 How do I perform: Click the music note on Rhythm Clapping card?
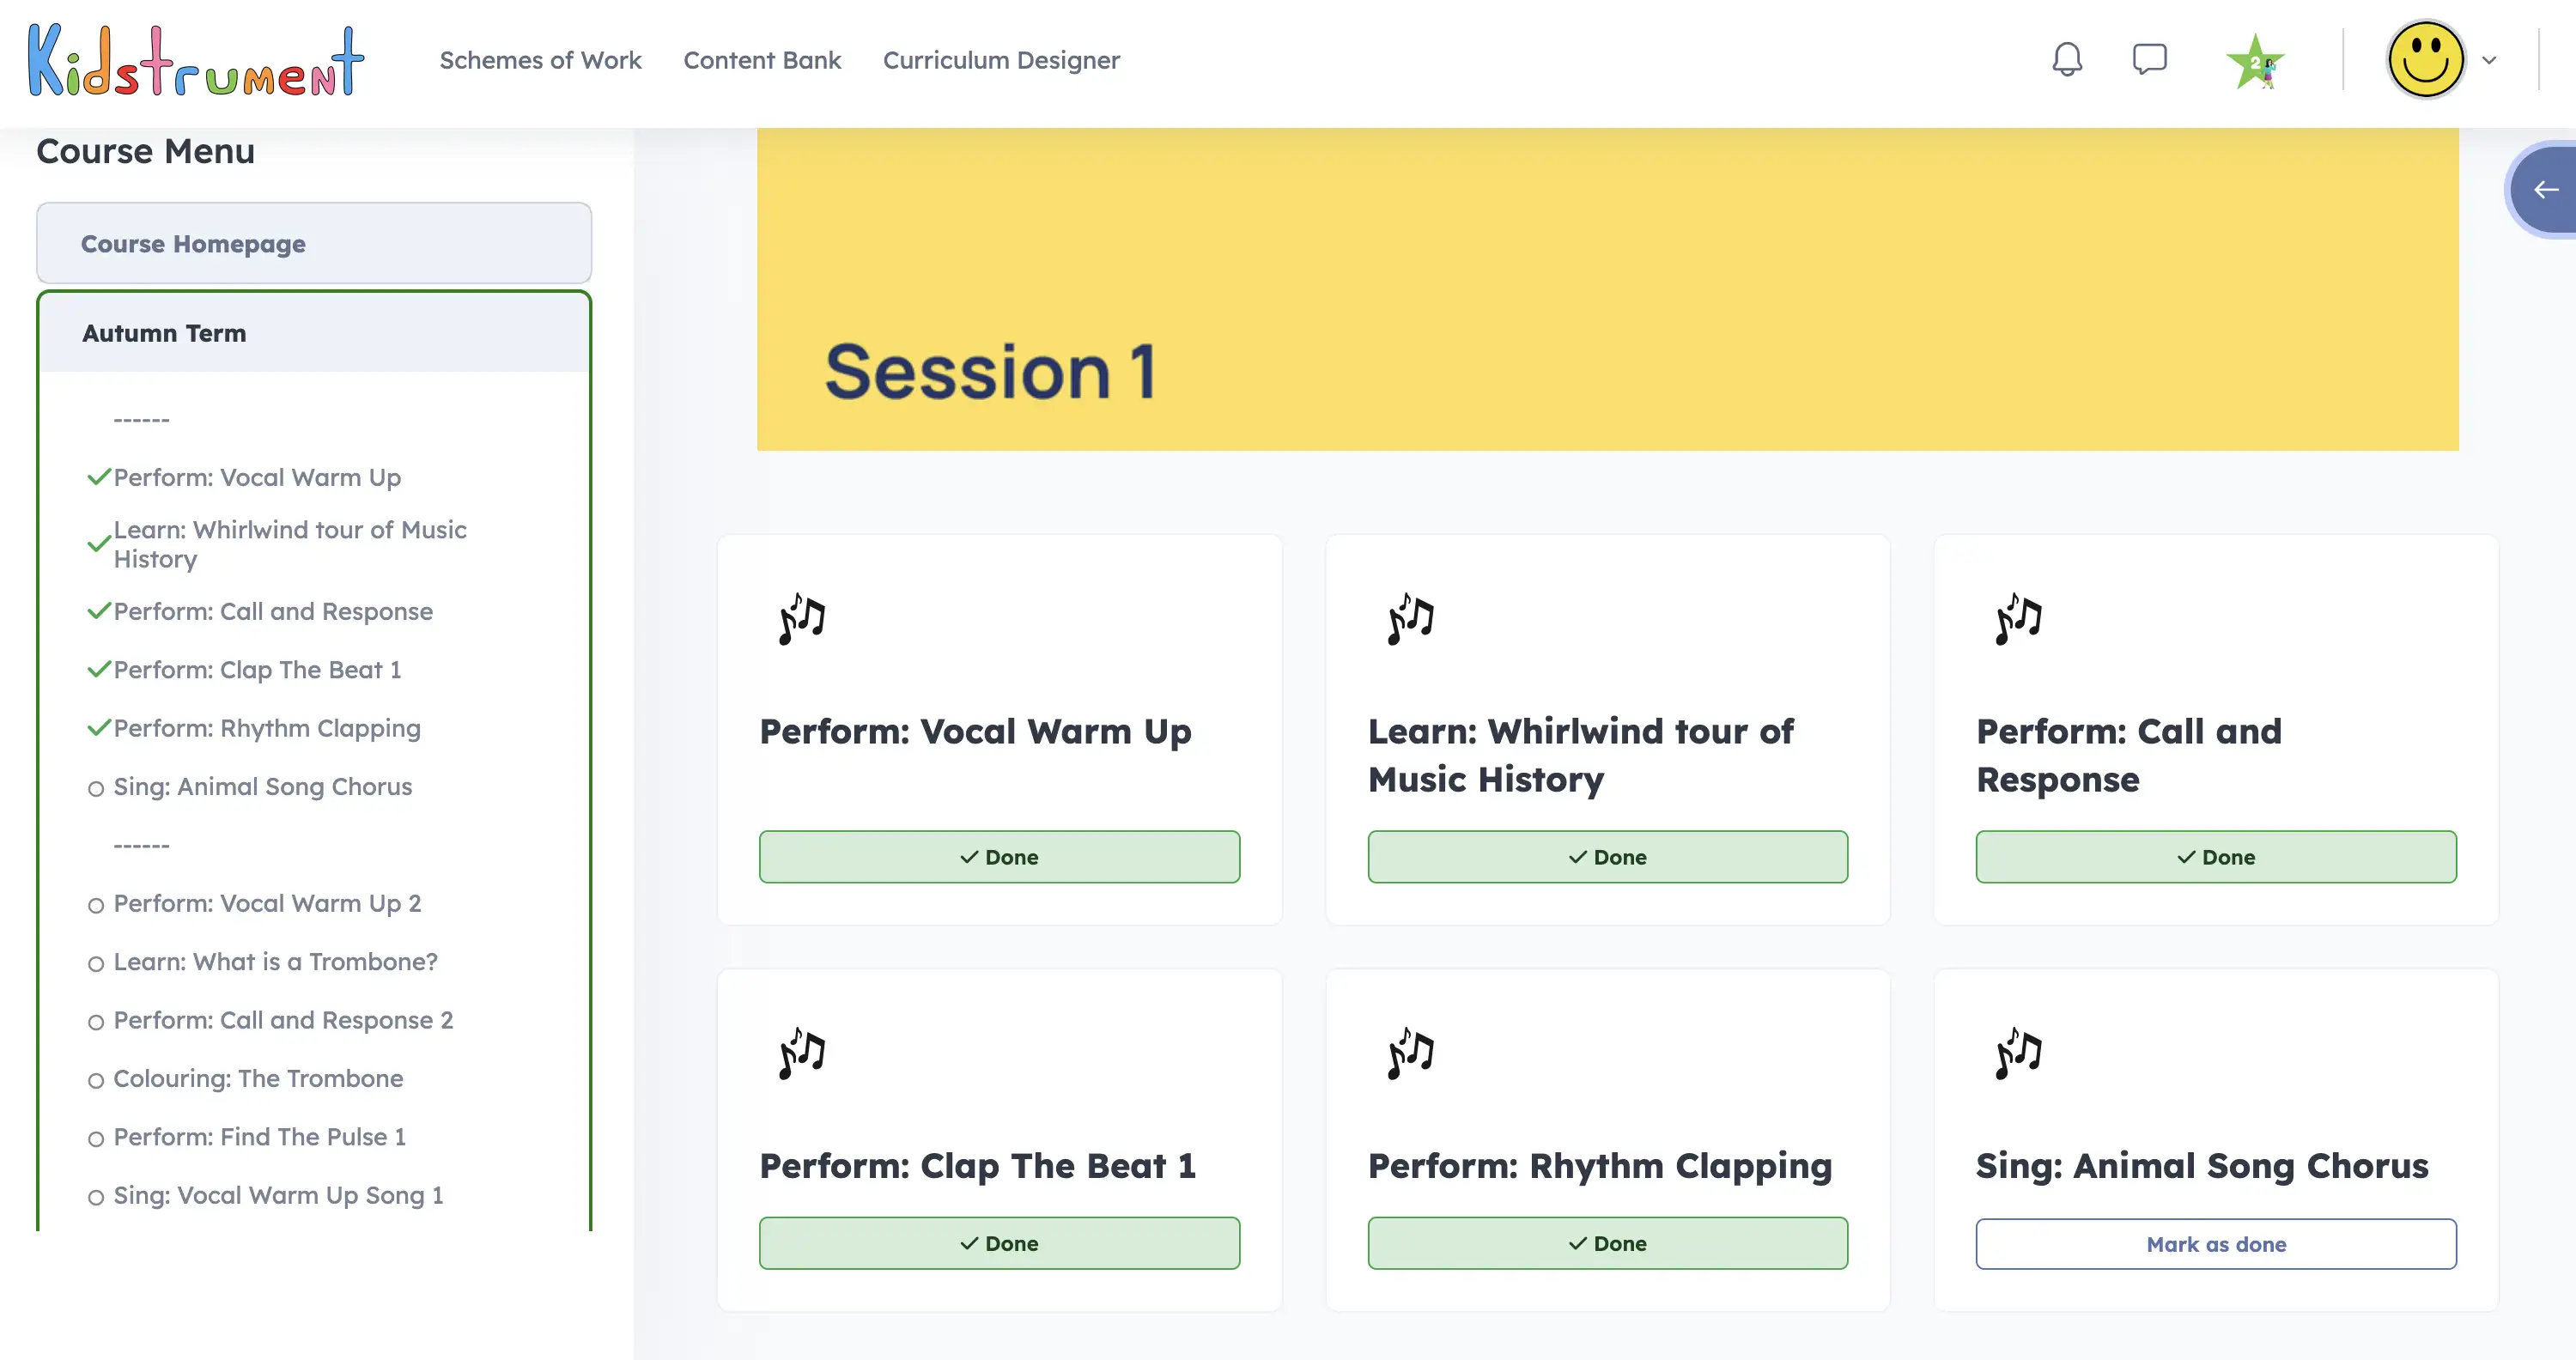pos(1408,1052)
